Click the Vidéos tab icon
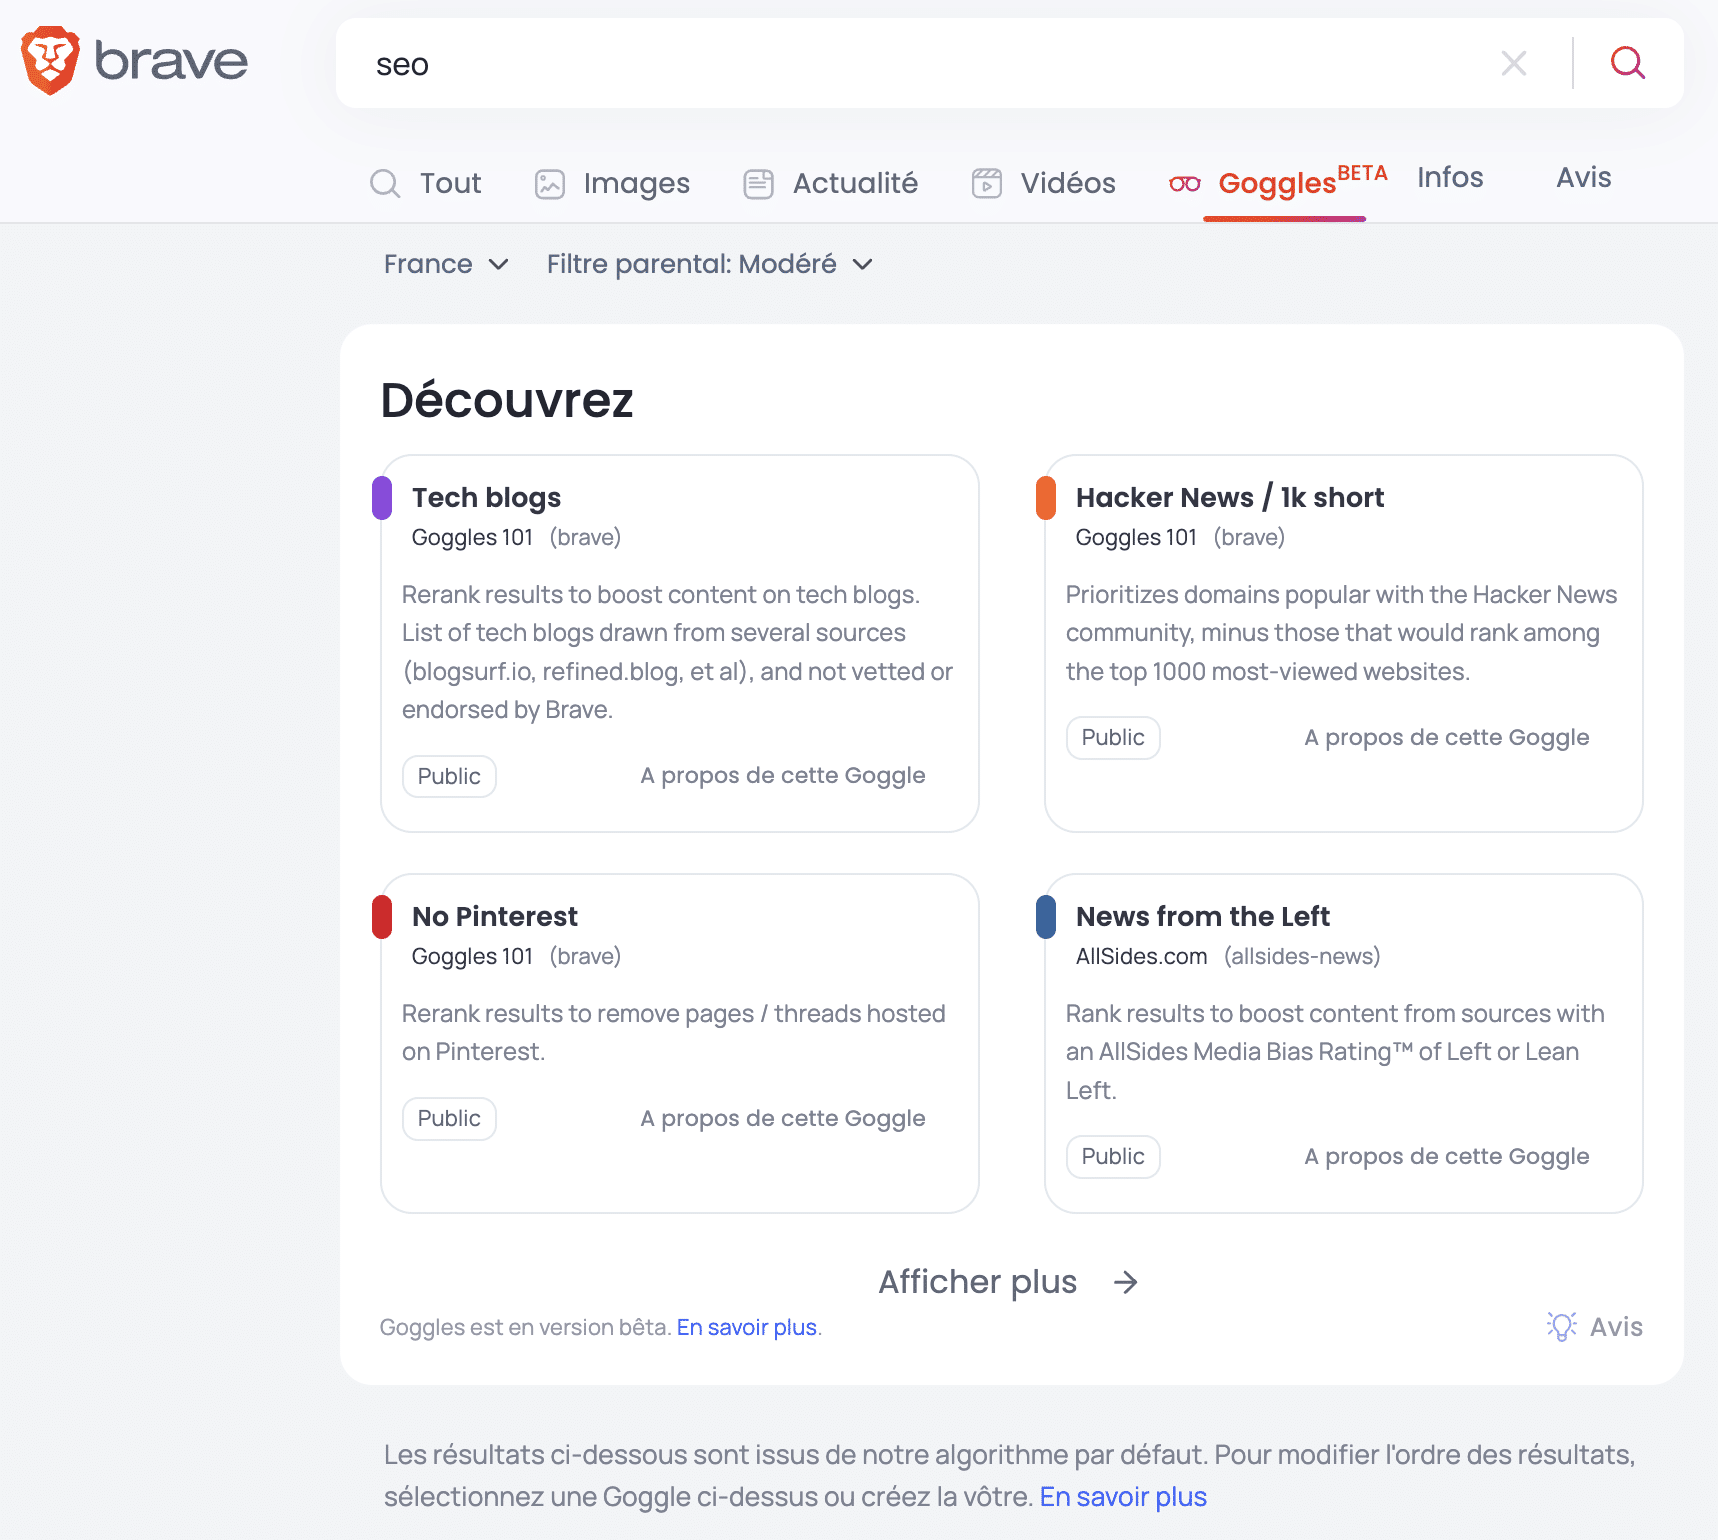Viewport: 1718px width, 1540px height. point(986,184)
